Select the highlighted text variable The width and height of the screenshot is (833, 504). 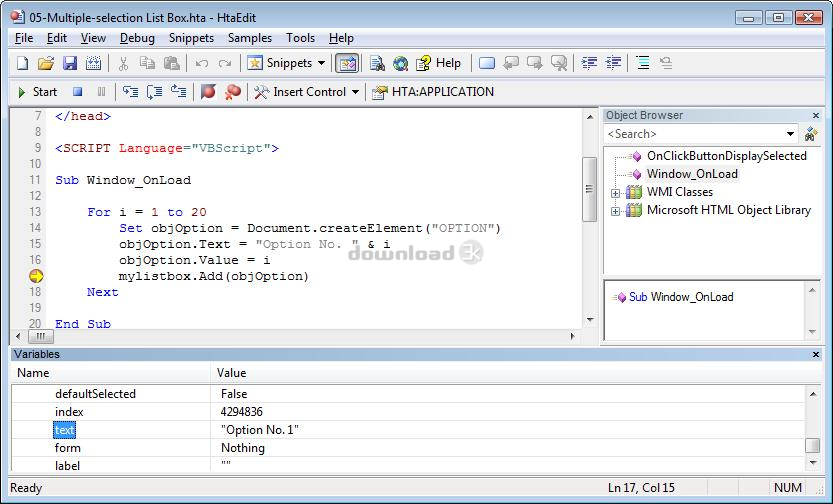tap(65, 430)
